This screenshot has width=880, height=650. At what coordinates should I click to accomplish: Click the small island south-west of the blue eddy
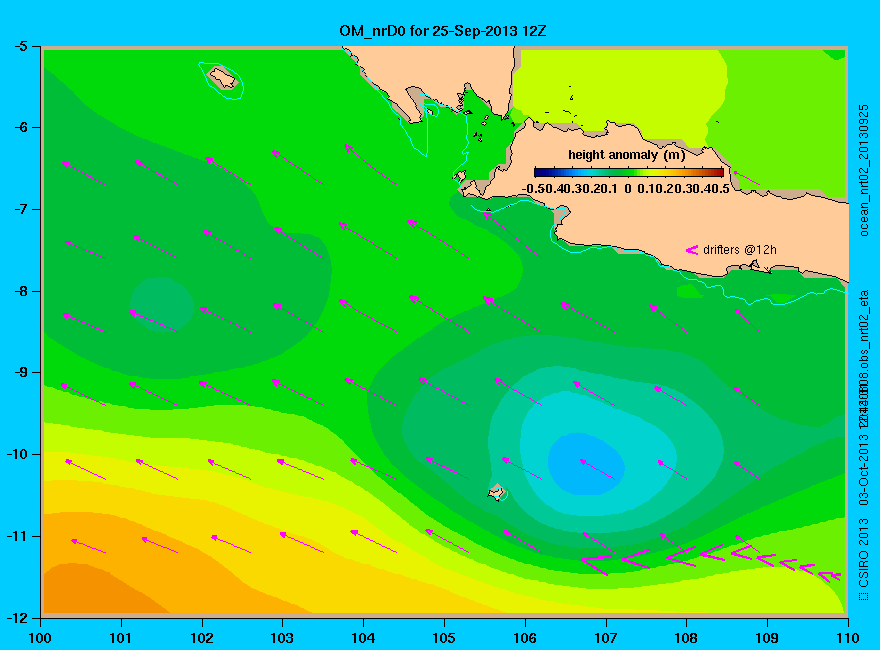coord(496,492)
